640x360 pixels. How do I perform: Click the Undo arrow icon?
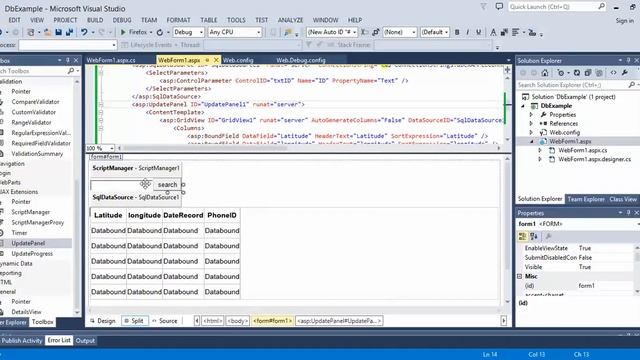[84, 32]
